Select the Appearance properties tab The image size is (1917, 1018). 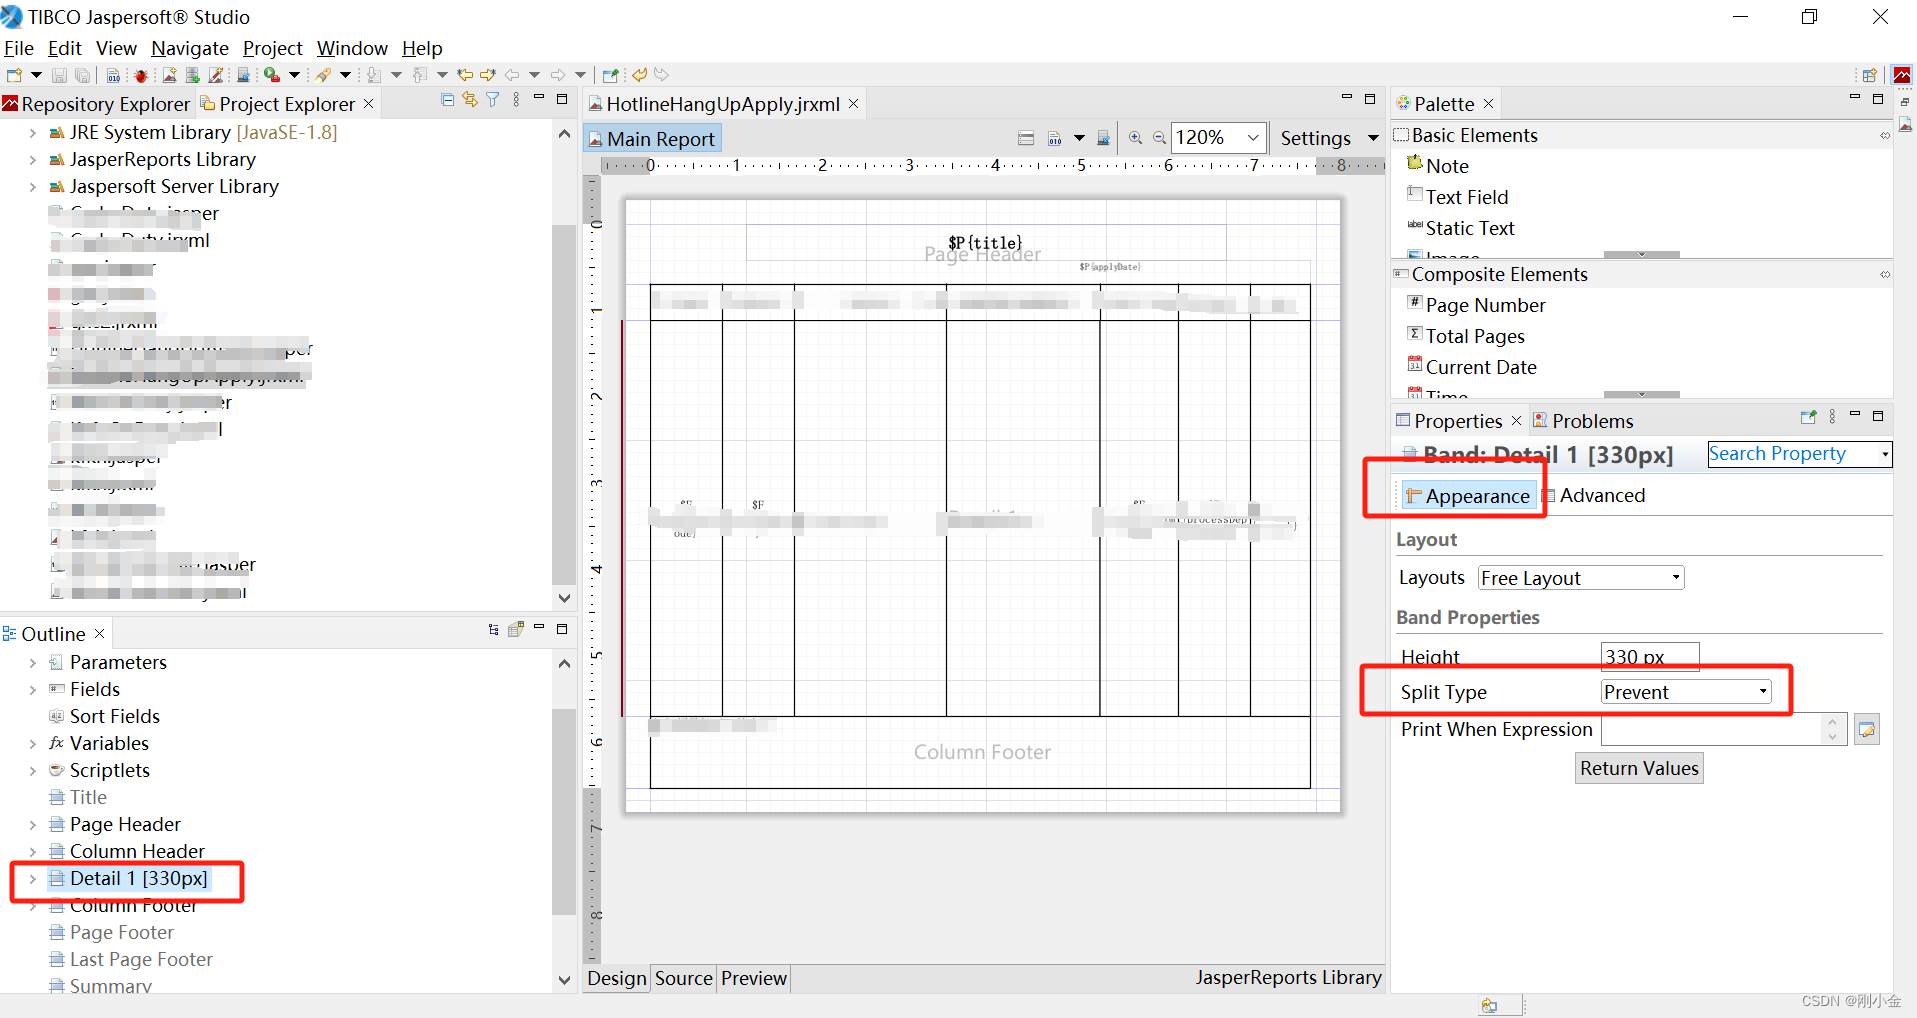tap(1468, 496)
